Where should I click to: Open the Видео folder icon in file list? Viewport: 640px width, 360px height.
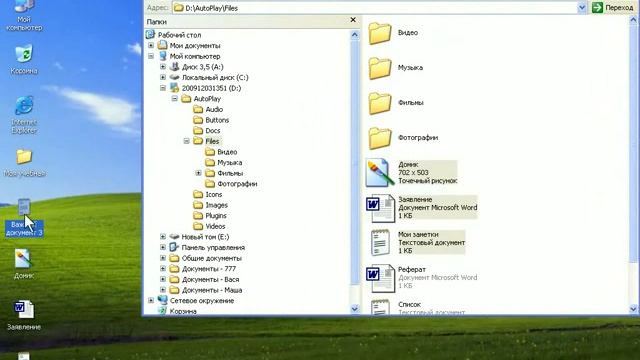pos(380,33)
